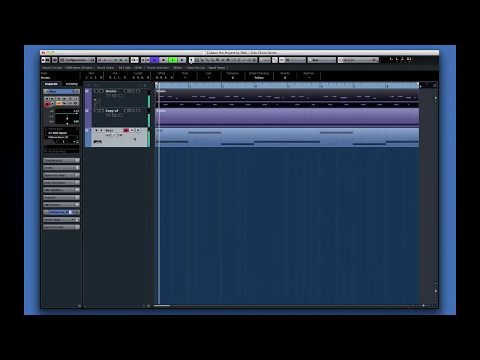Click the Global Transpose Follow value
The width and height of the screenshot is (480, 360).
point(259,78)
